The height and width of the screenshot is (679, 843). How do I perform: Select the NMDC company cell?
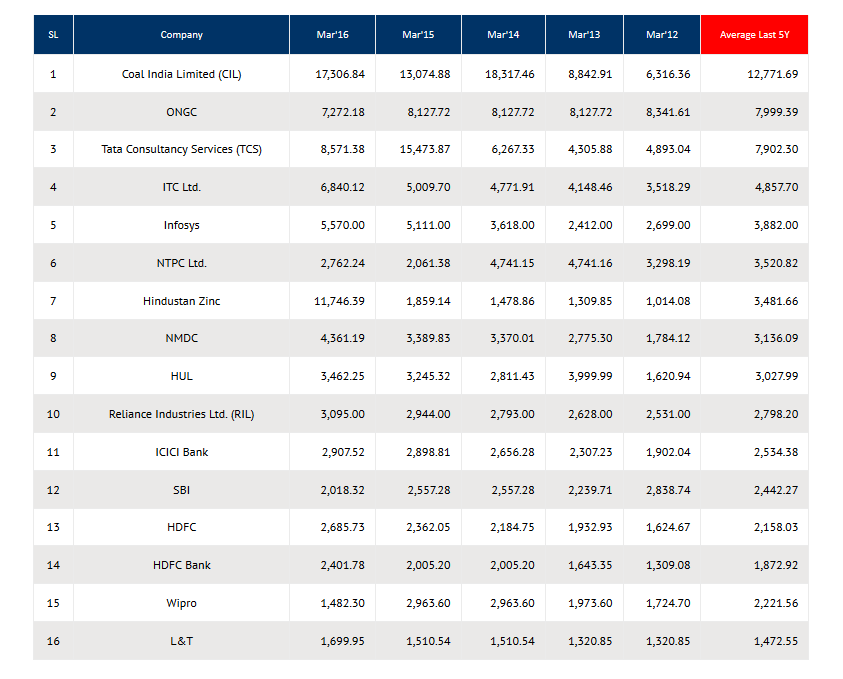pos(182,338)
